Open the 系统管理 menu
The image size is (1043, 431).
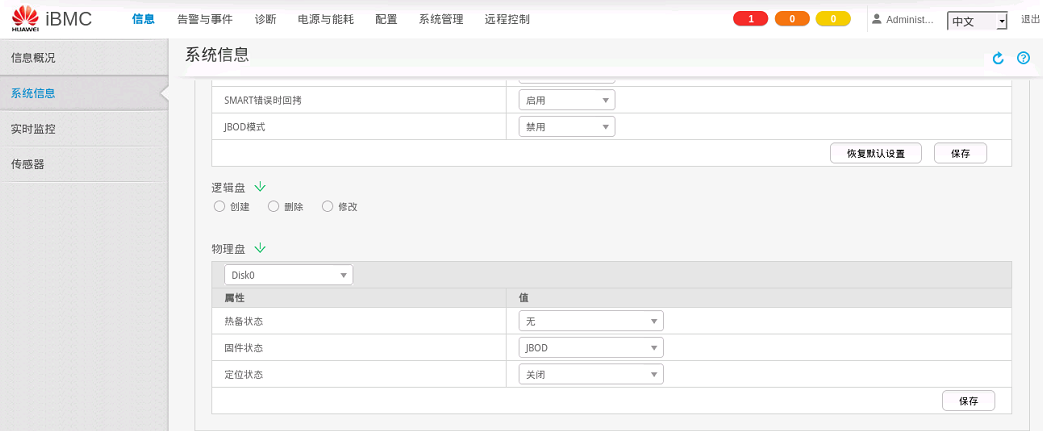(441, 19)
